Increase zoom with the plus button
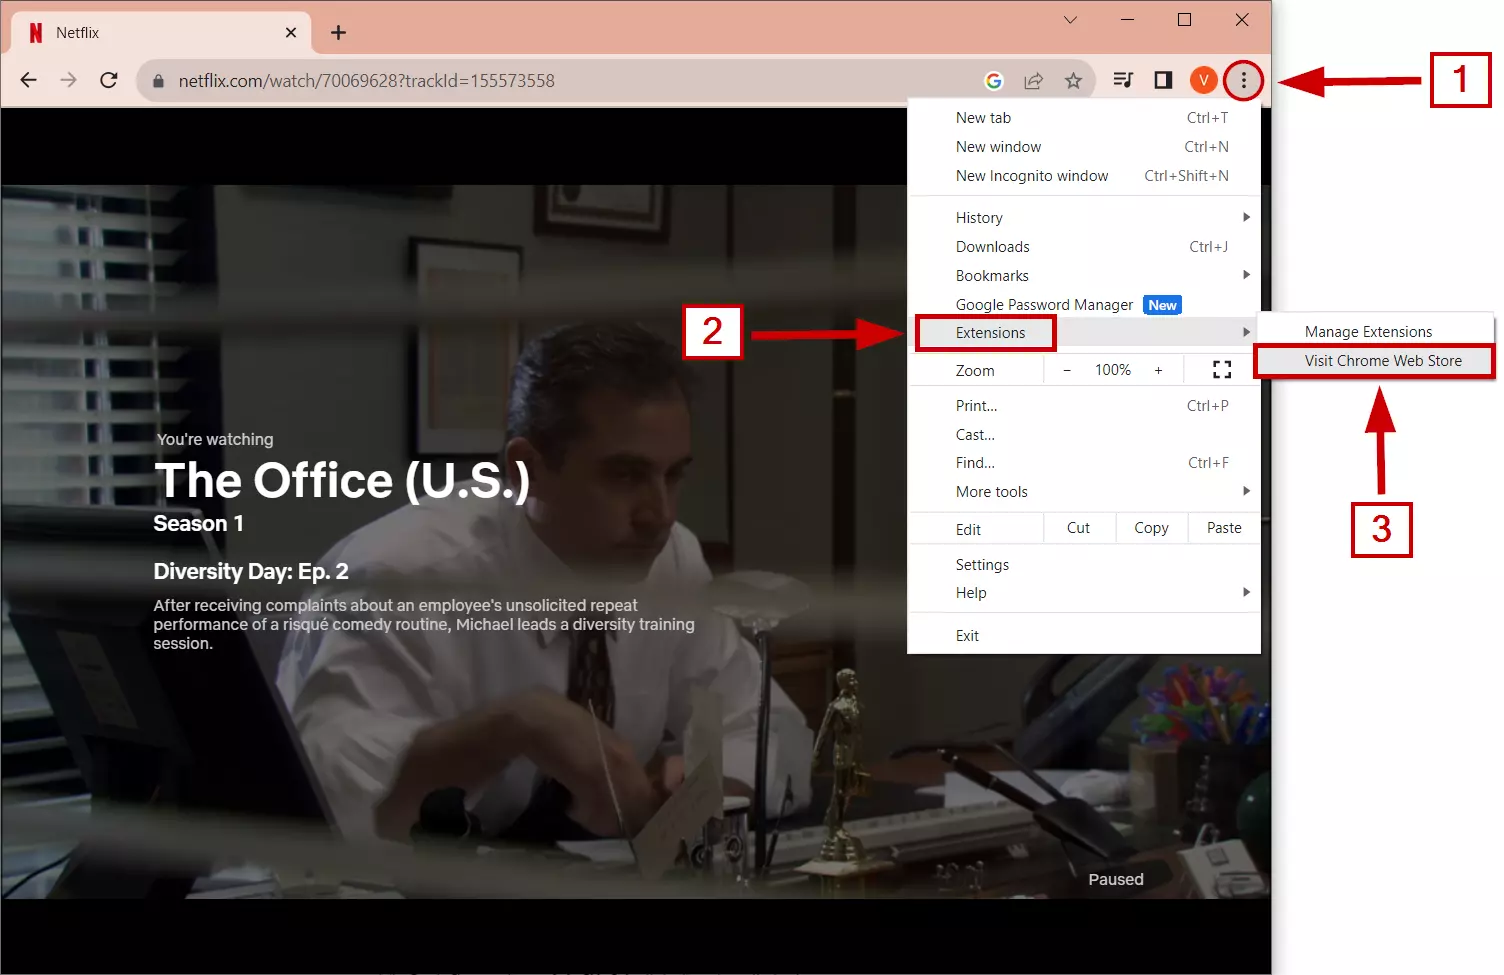The height and width of the screenshot is (975, 1504). [1158, 370]
